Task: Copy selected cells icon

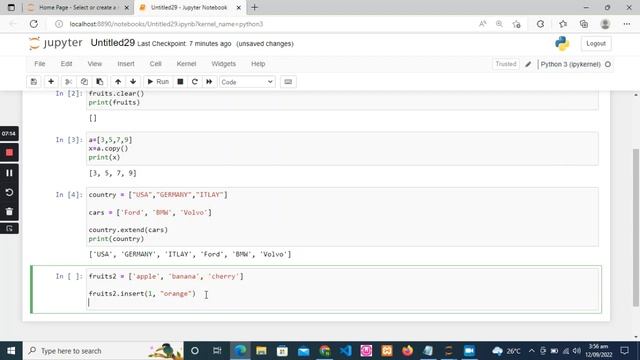Action: coord(84,82)
